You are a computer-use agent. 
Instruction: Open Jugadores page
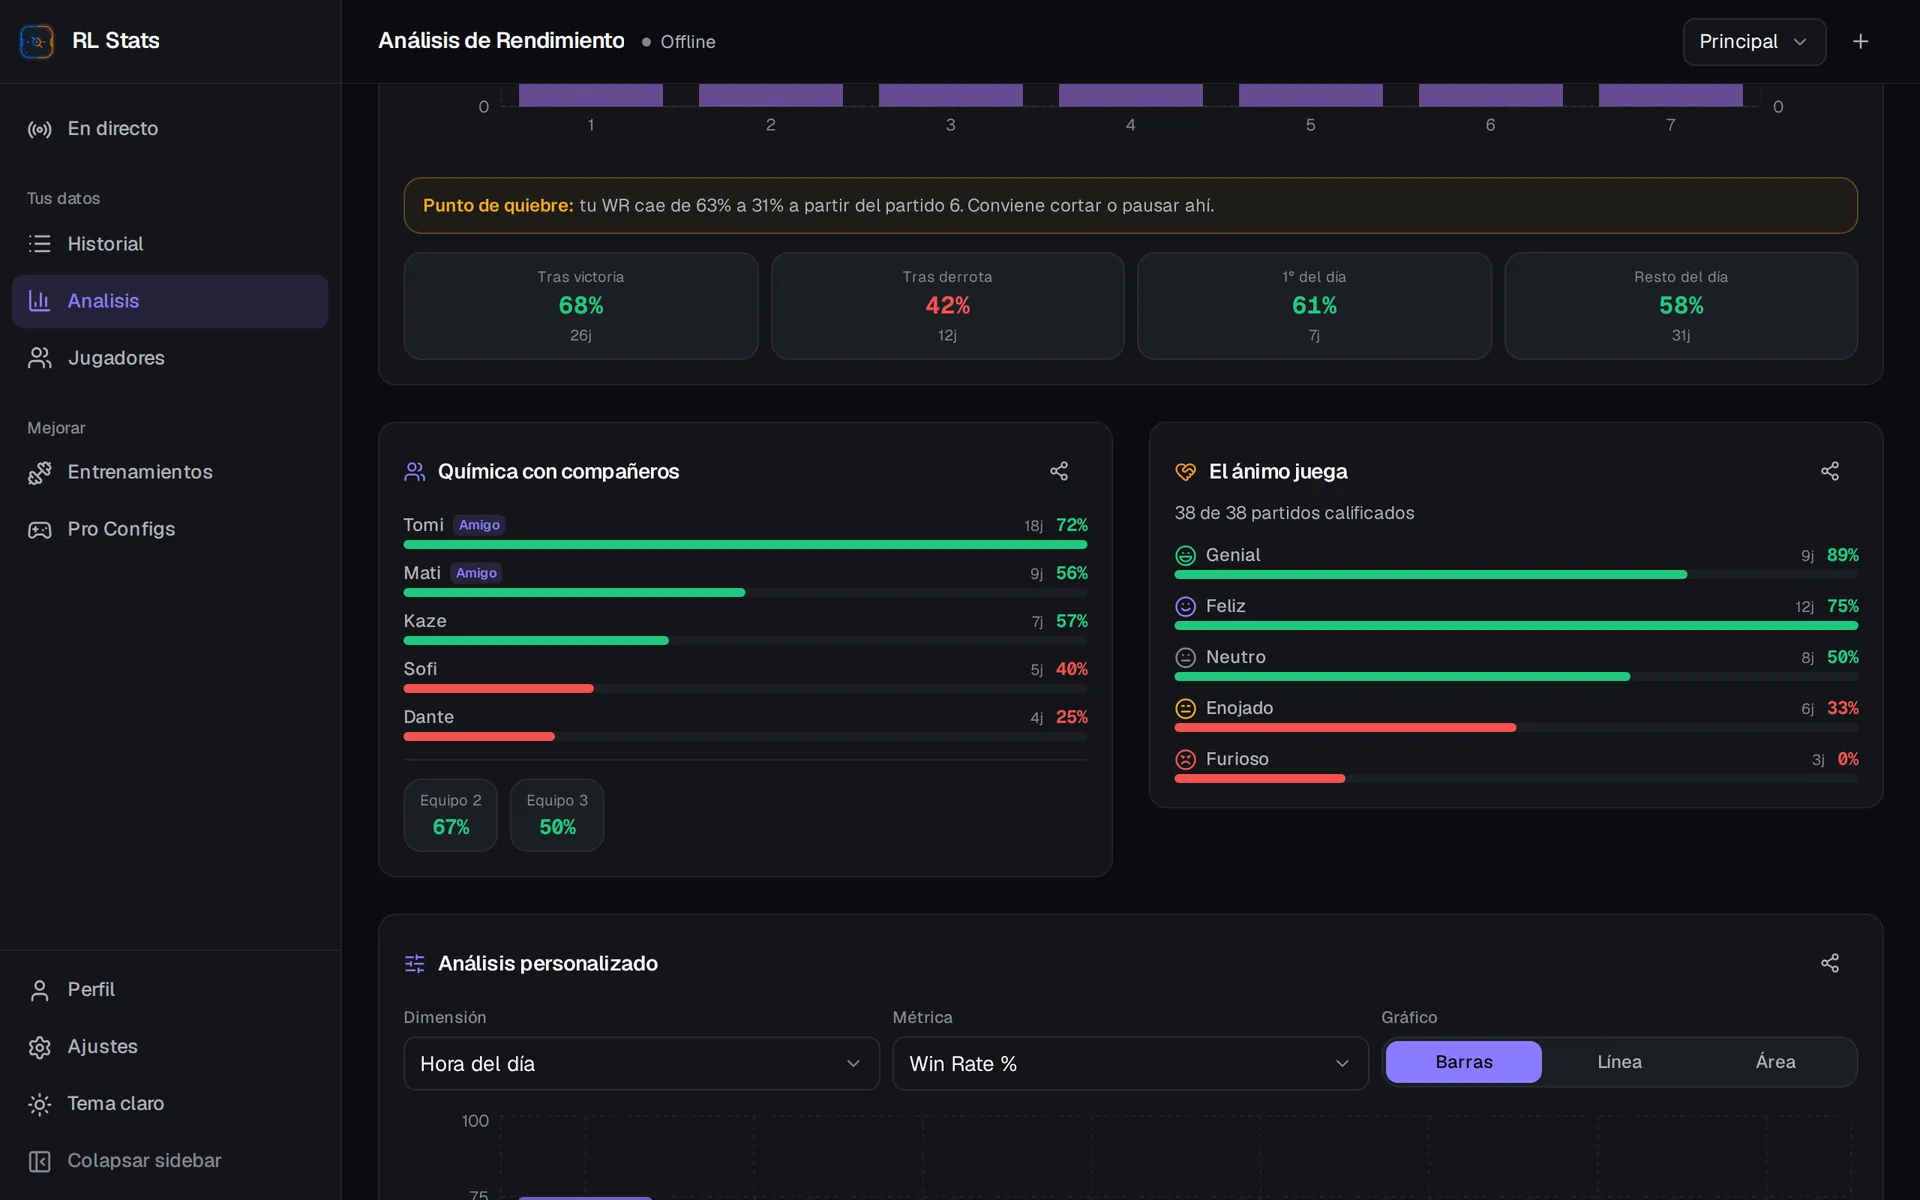pos(170,358)
